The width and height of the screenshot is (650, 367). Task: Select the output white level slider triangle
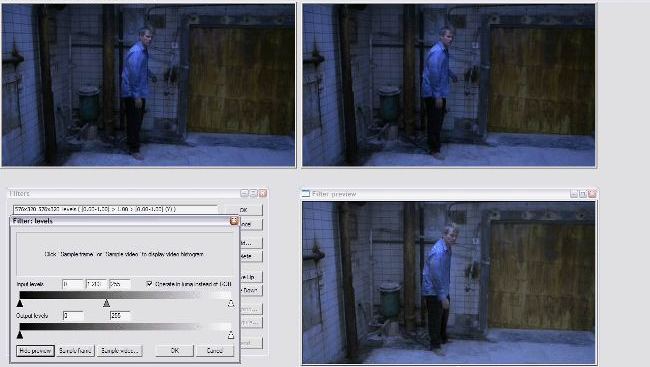point(231,335)
